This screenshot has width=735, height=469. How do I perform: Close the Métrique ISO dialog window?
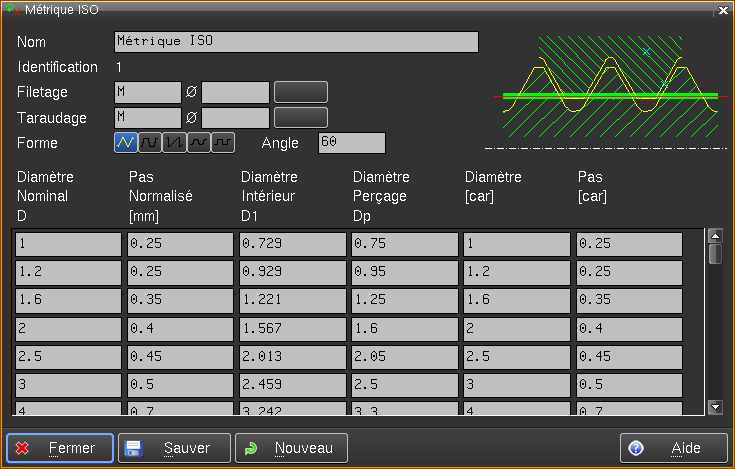[723, 11]
